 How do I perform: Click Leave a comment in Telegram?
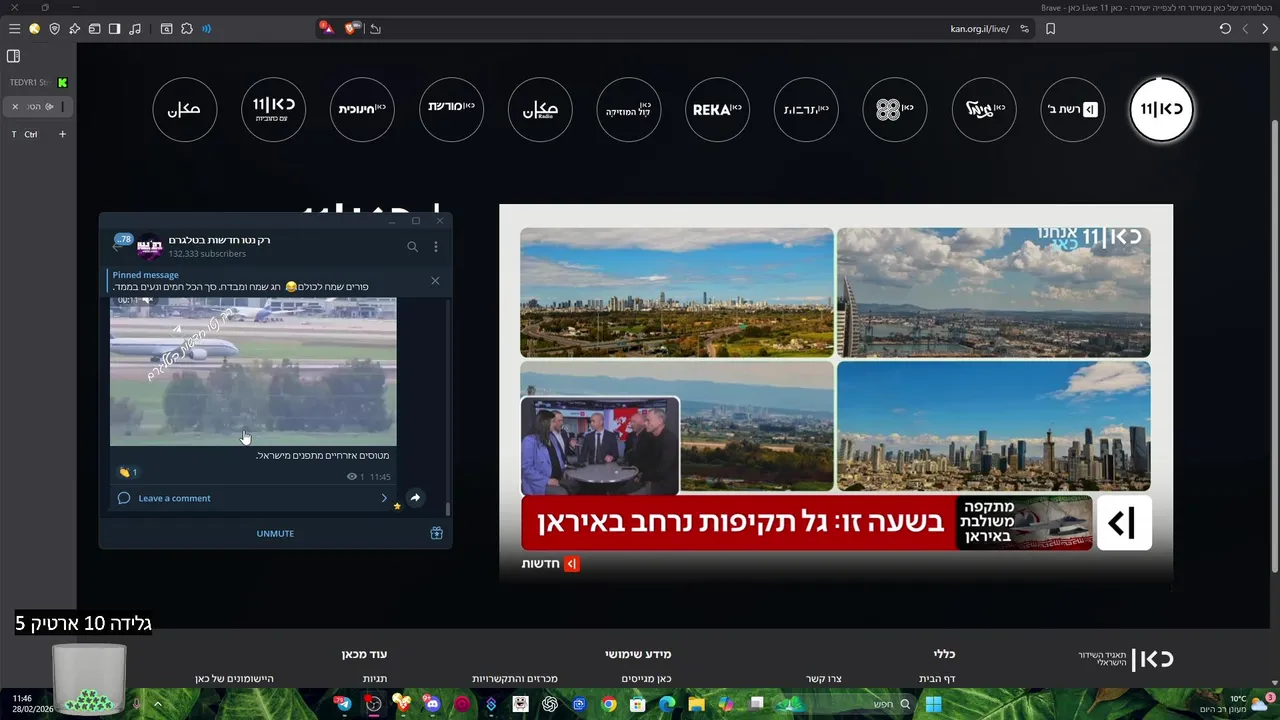click(x=174, y=498)
